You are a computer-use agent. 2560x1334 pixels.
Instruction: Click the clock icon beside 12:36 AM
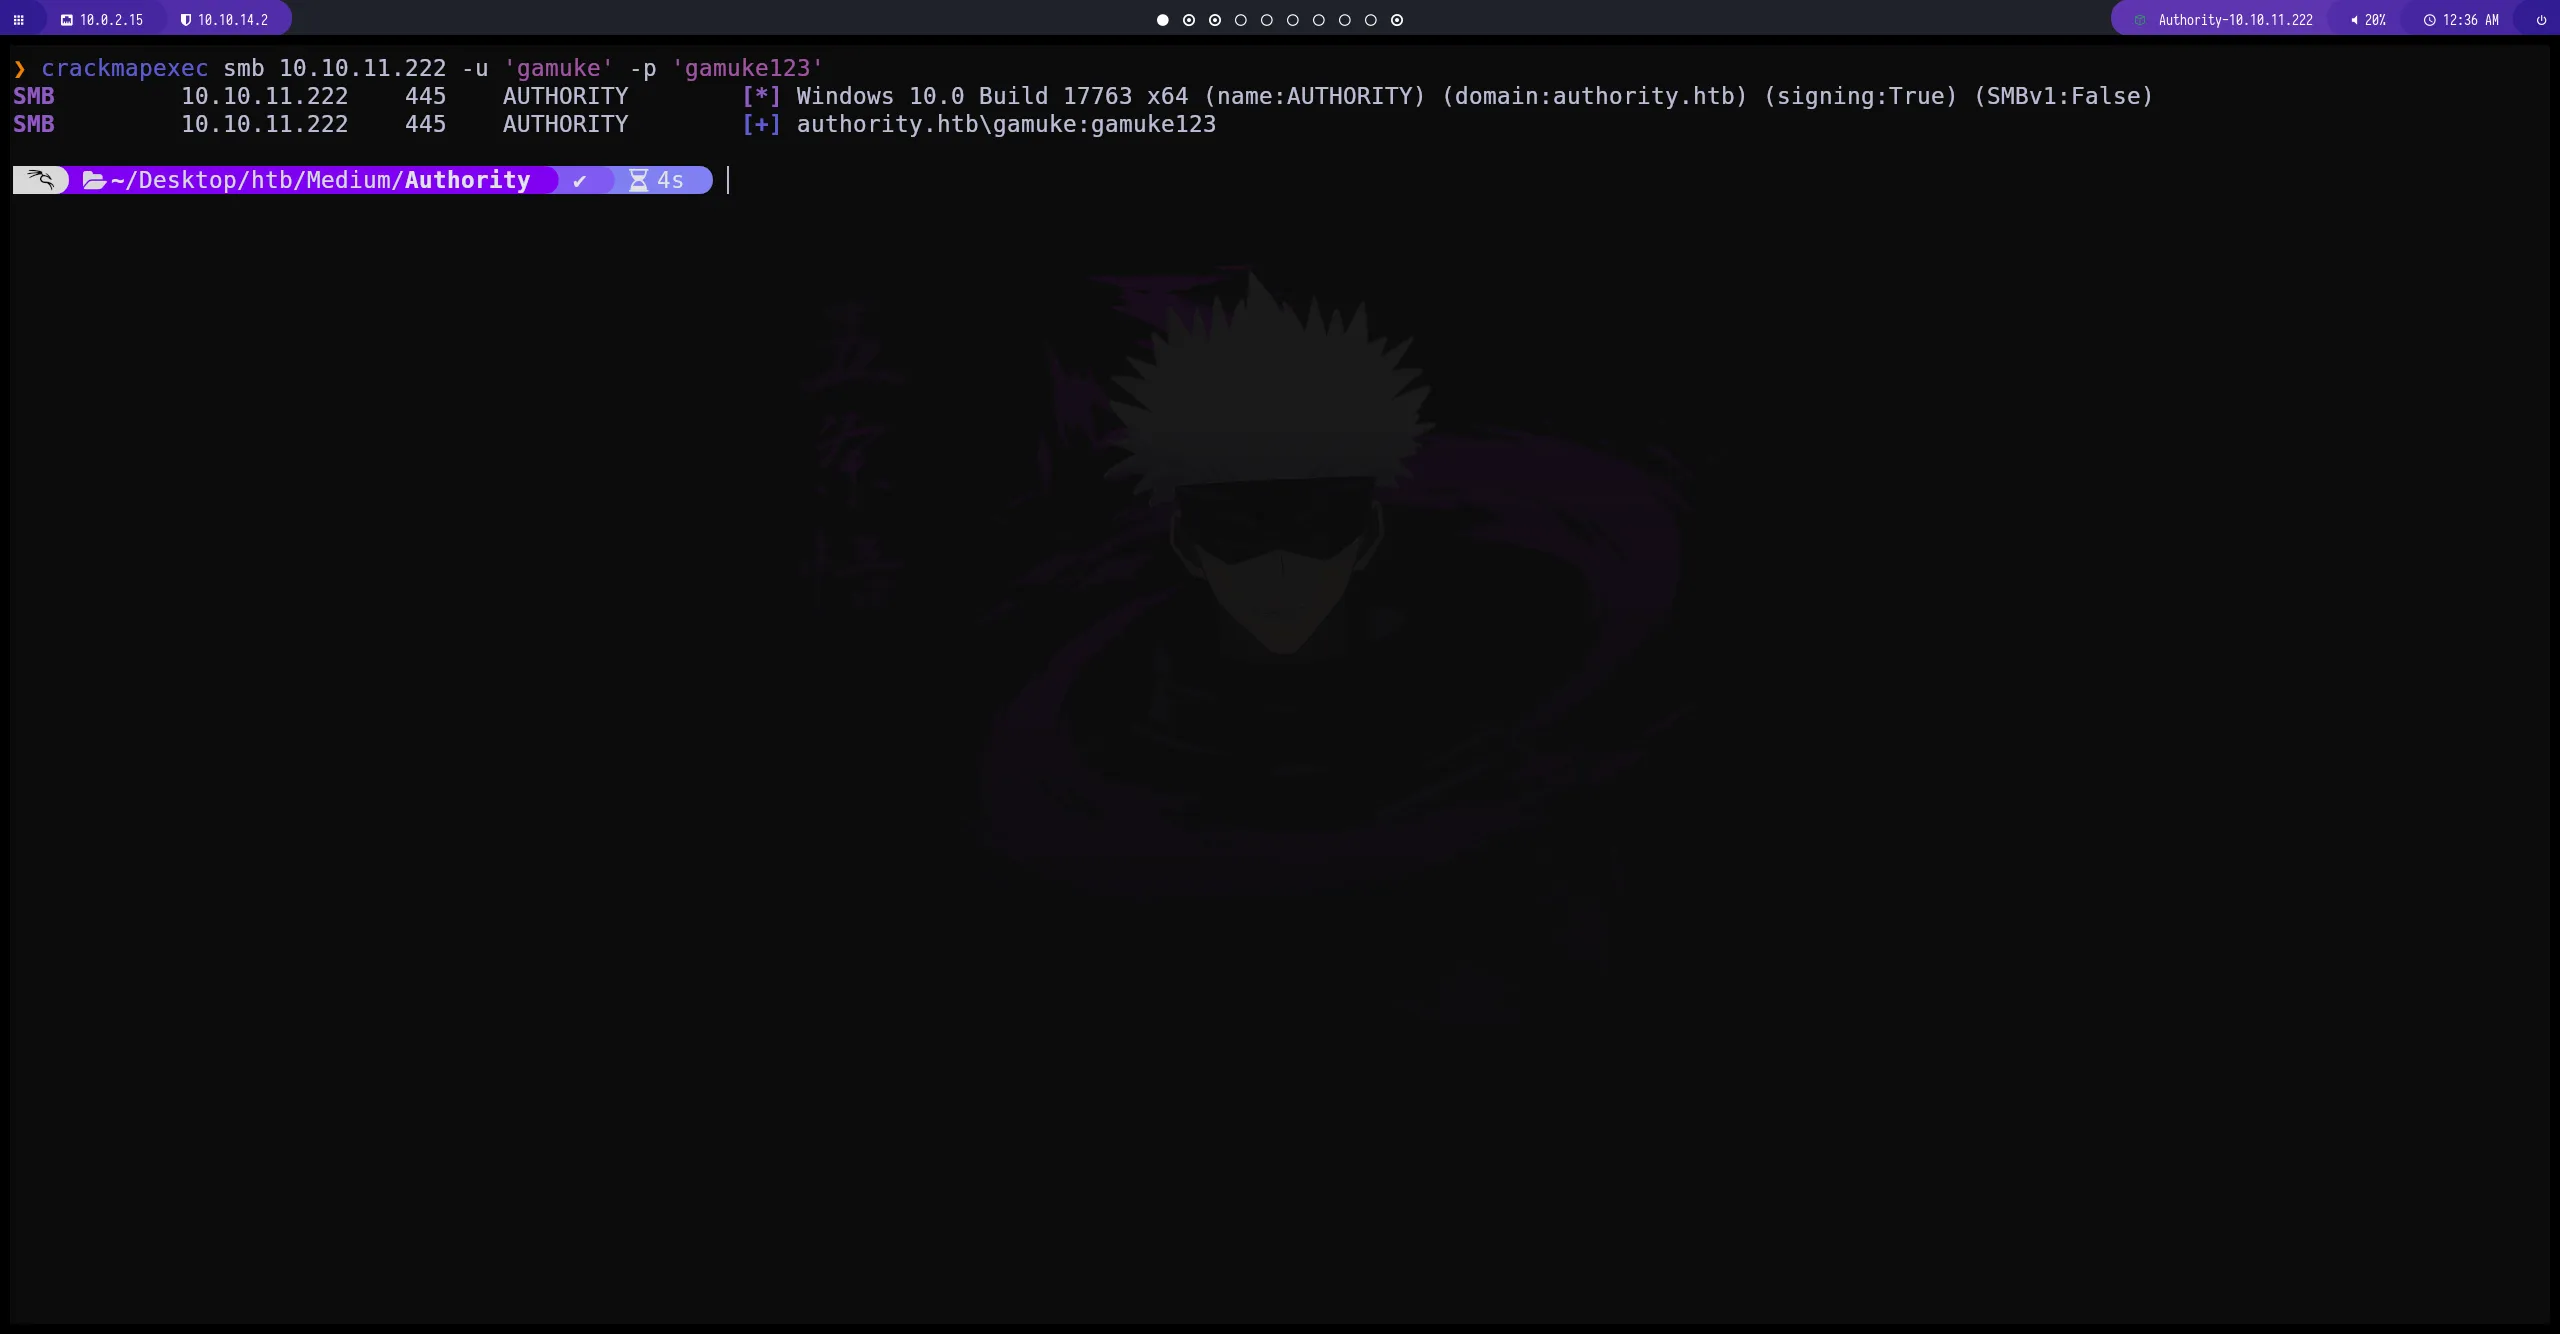coord(2429,19)
